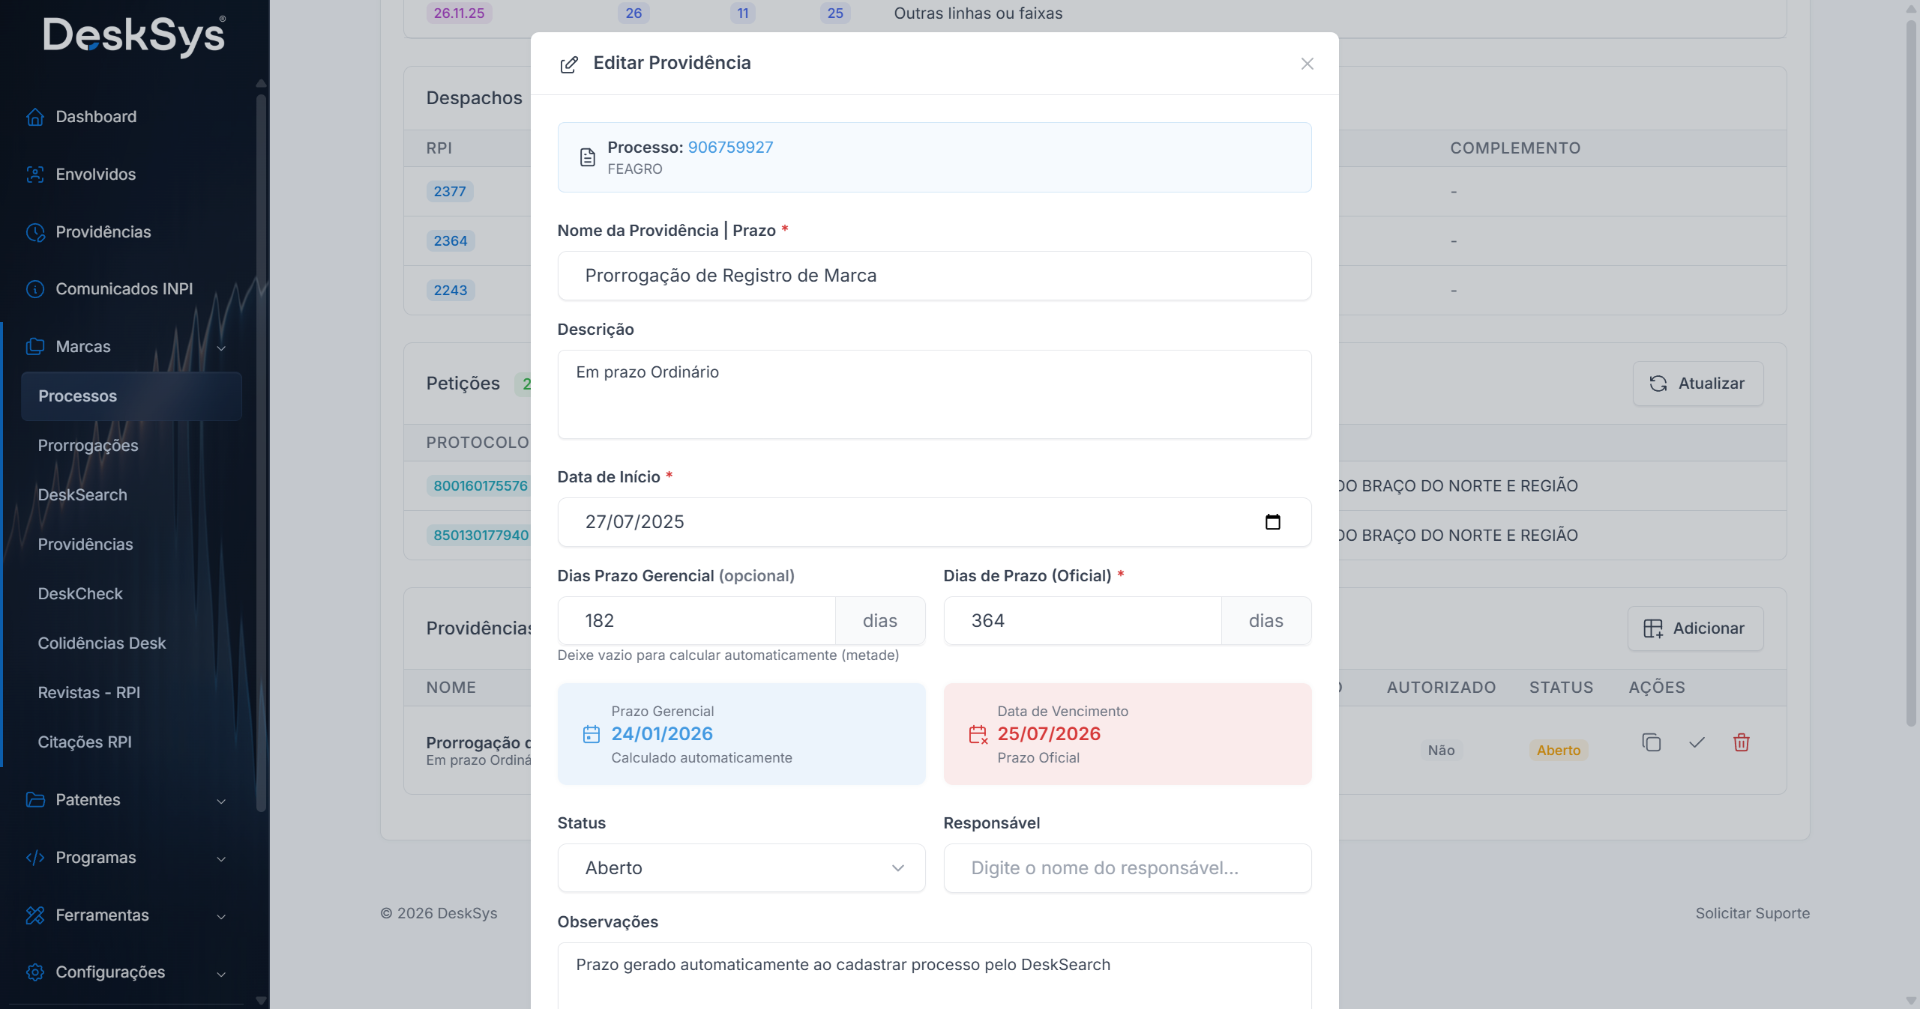Click the Aberto status badge in table
Screen dimensions: 1920x1009
pyautogui.click(x=1558, y=750)
